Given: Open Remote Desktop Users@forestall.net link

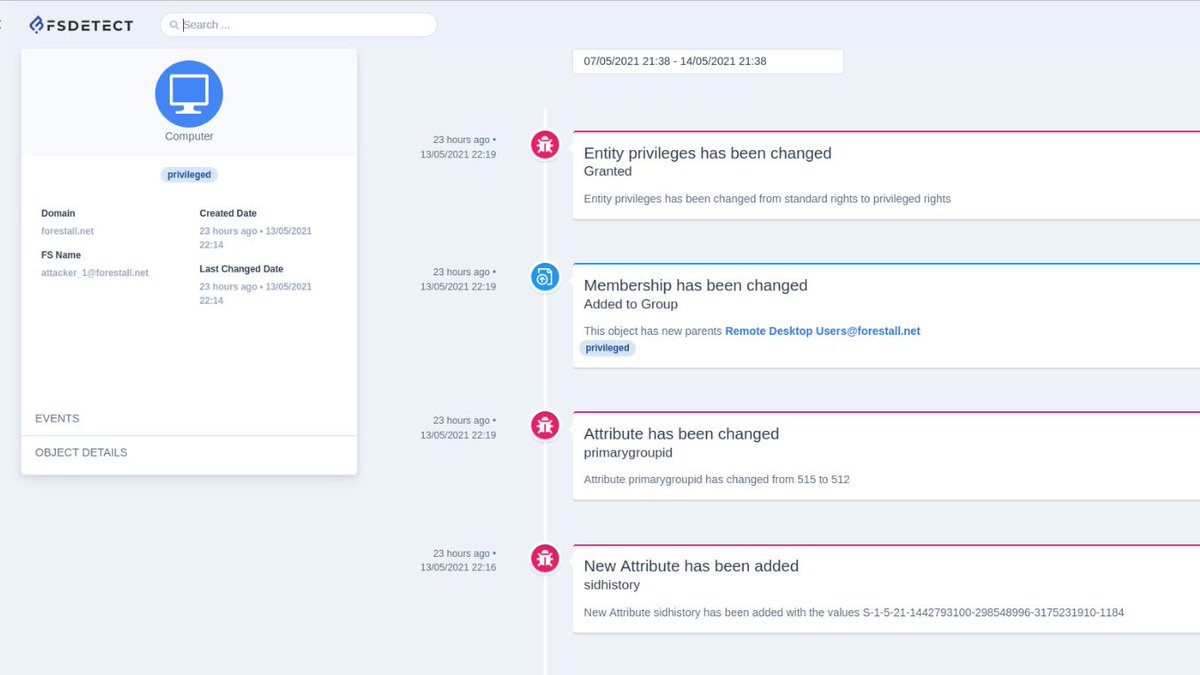Looking at the screenshot, I should 822,331.
